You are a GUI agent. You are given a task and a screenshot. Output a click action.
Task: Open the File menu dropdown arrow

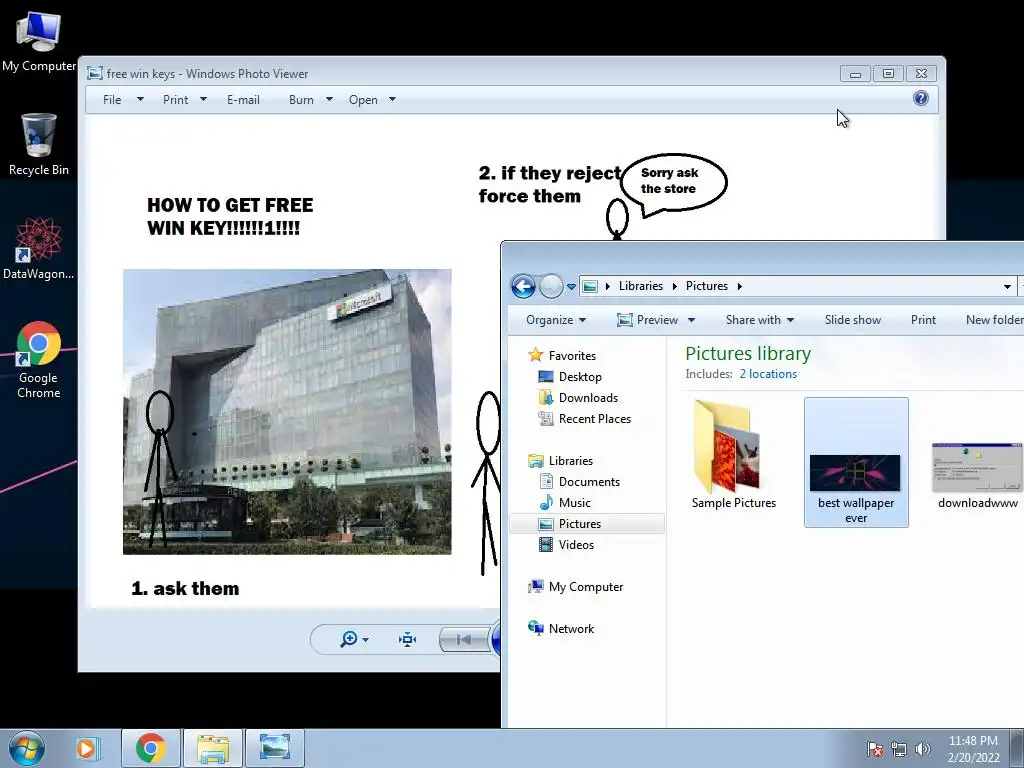point(140,100)
